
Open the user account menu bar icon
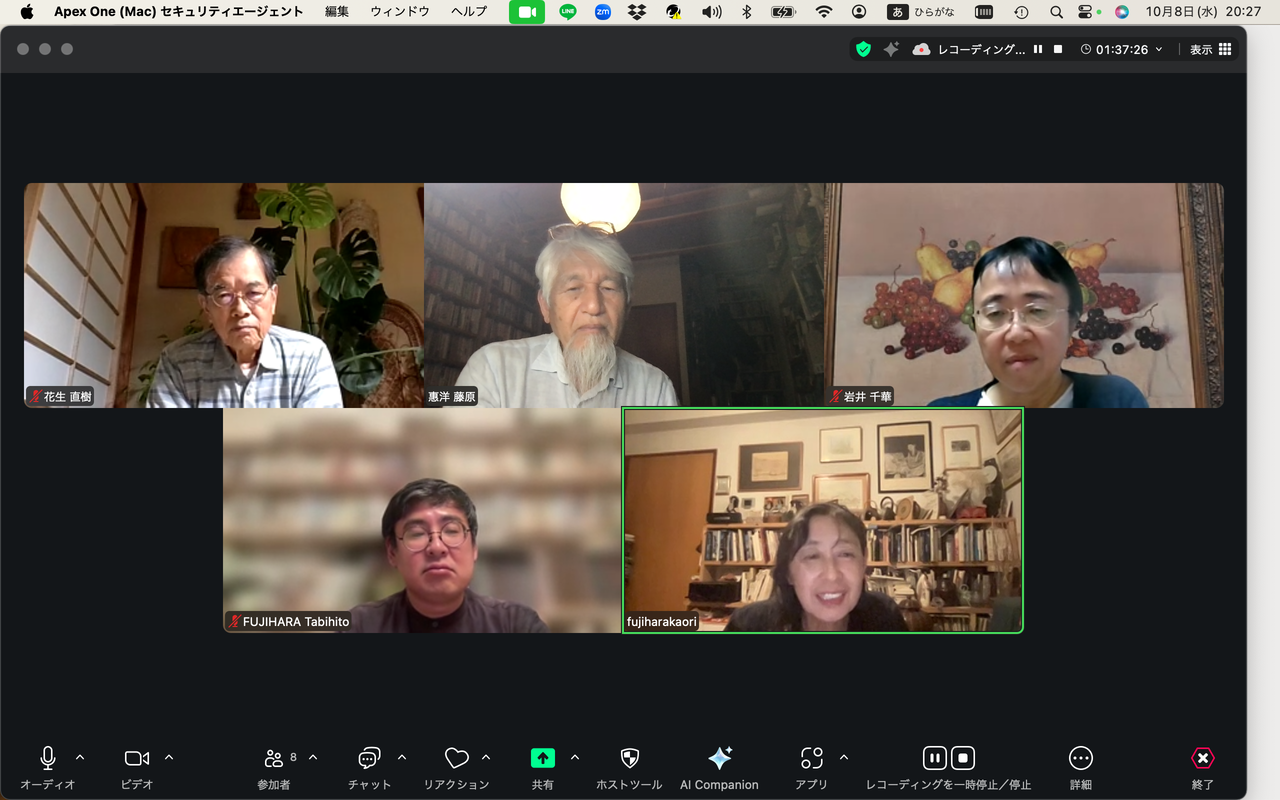(859, 12)
